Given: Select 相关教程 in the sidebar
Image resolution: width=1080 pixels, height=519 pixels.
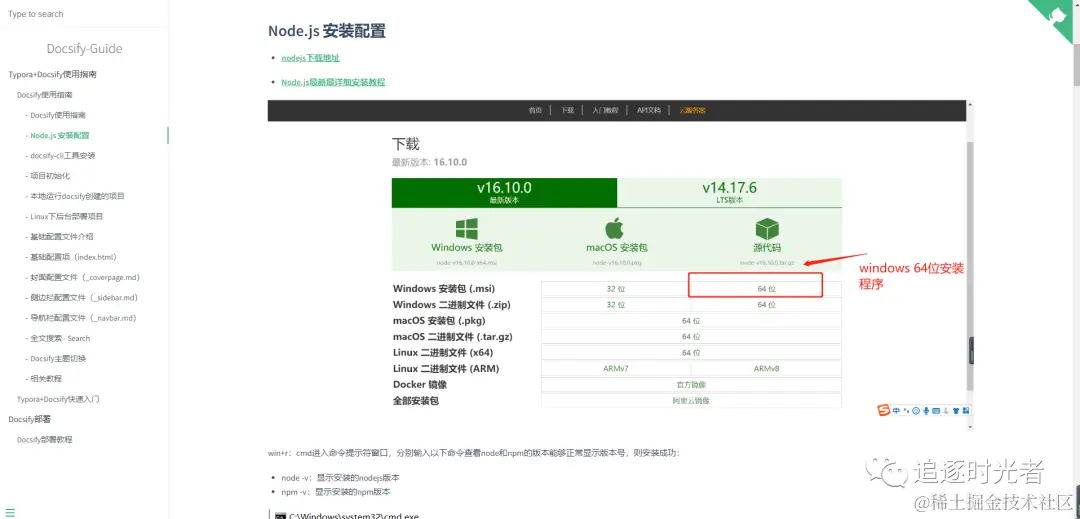Looking at the screenshot, I should [x=47, y=379].
